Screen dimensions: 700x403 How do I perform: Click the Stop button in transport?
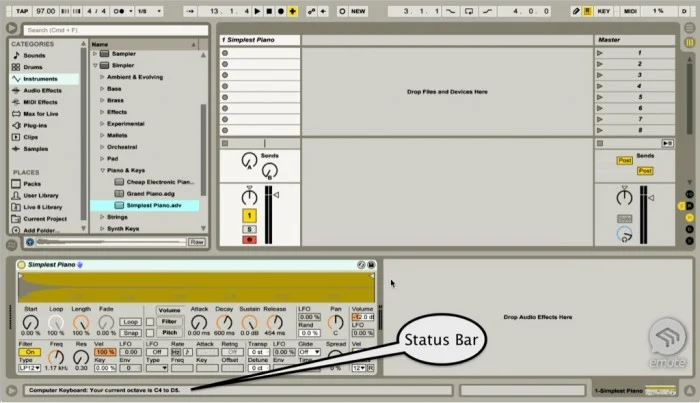click(x=269, y=11)
